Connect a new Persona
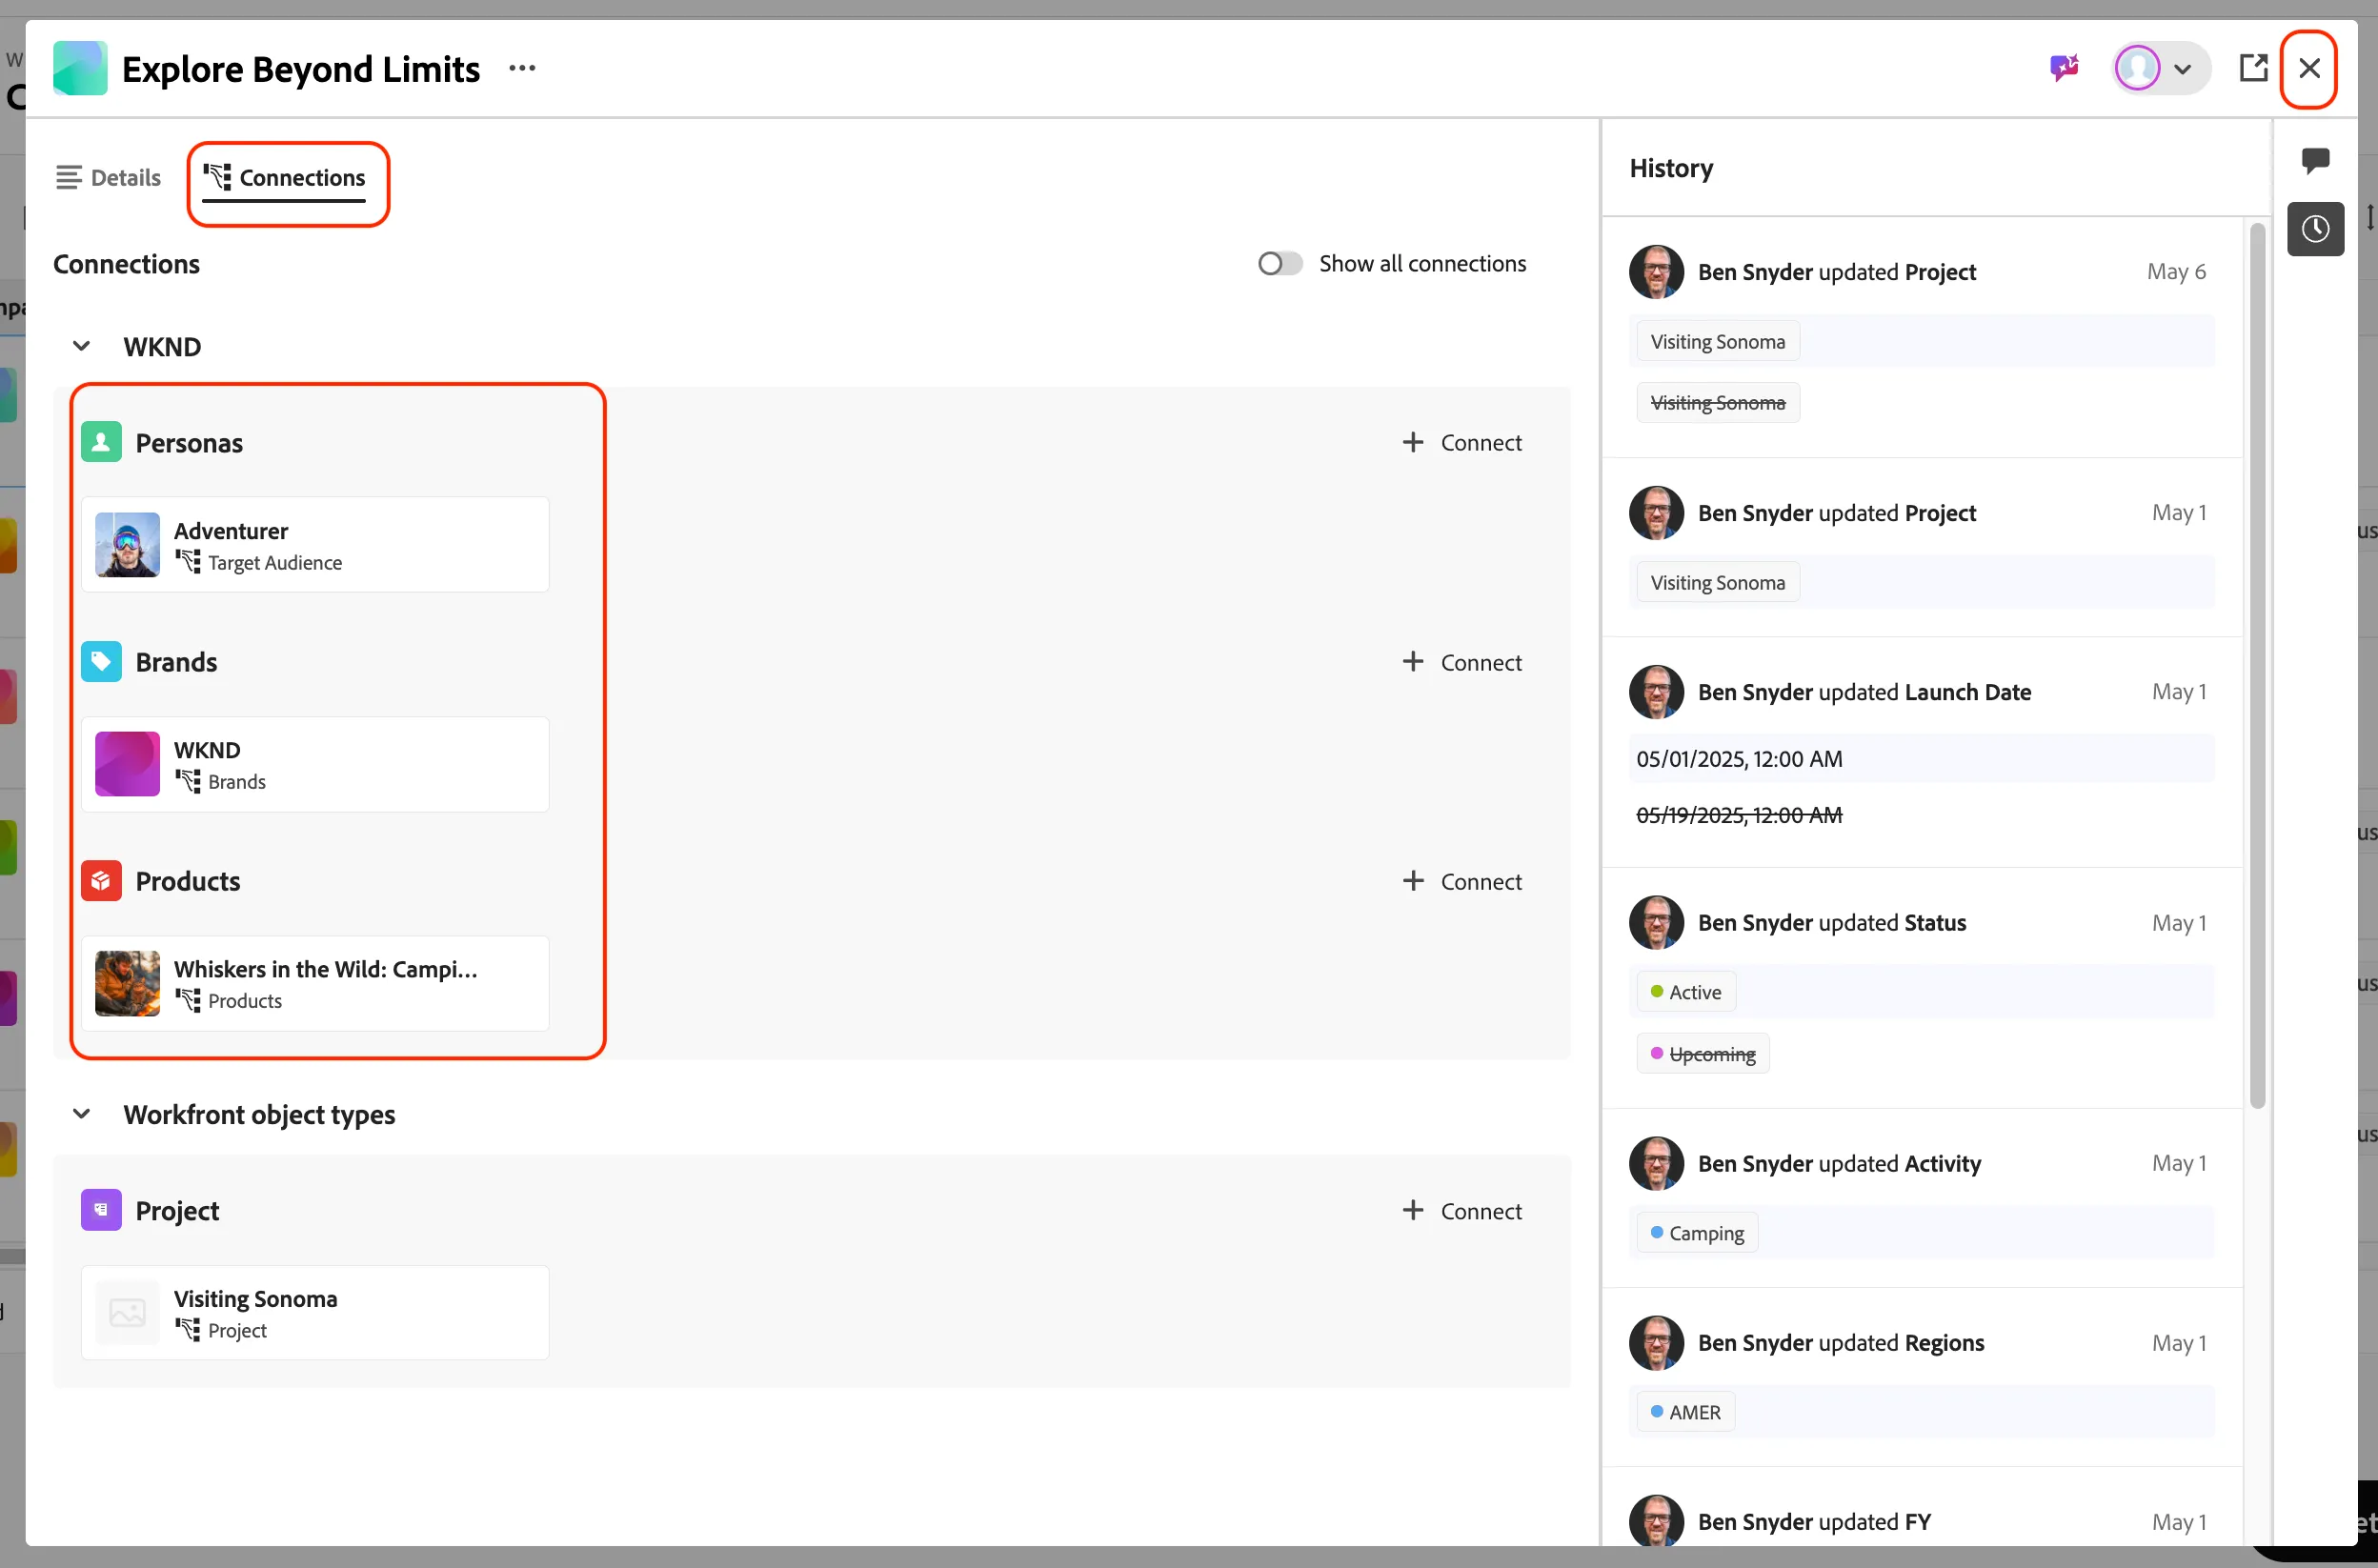2378x1568 pixels. tap(1462, 442)
